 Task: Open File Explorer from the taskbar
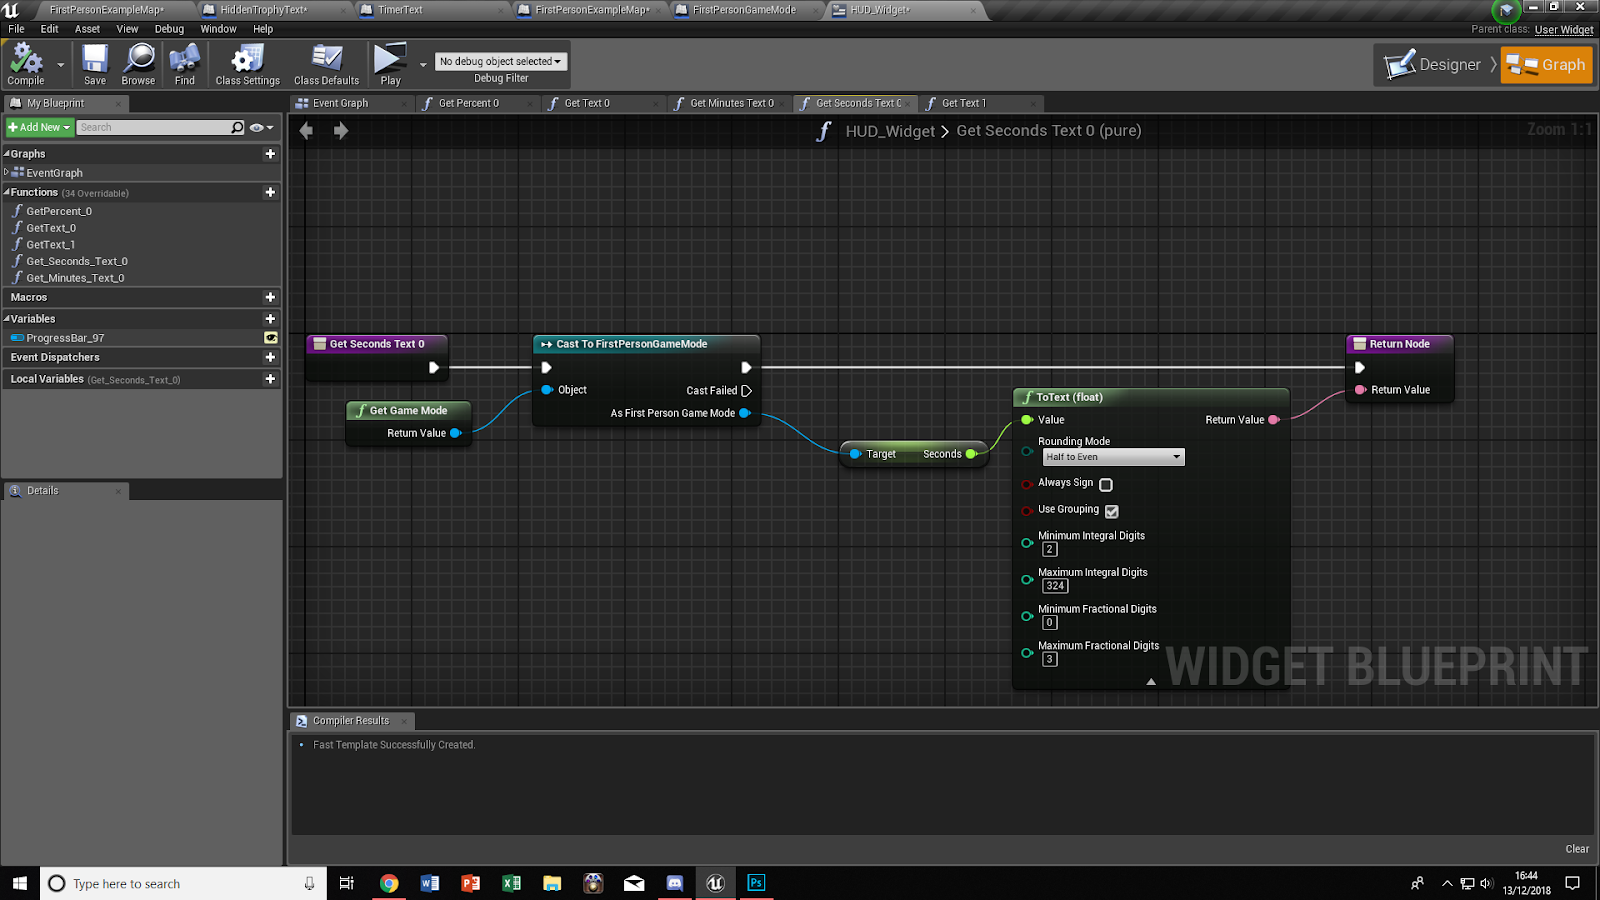click(x=552, y=883)
